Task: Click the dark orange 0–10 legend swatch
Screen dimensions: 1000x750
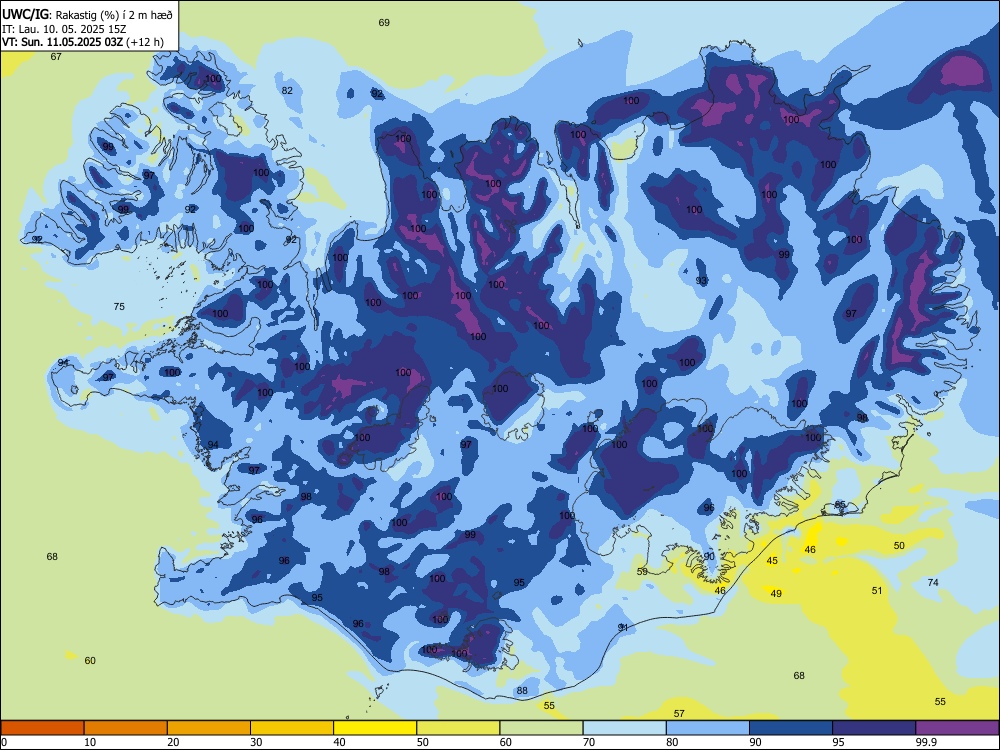Action: [42, 728]
